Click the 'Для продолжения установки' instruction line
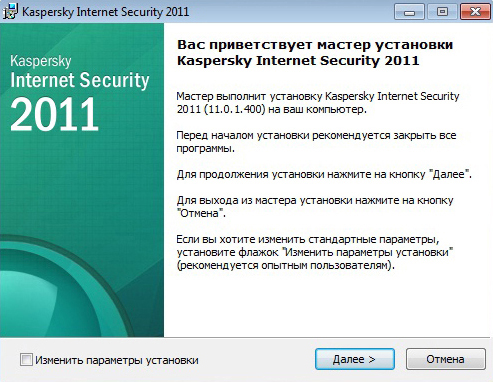Screen dimensions: 493x382 tap(324, 174)
